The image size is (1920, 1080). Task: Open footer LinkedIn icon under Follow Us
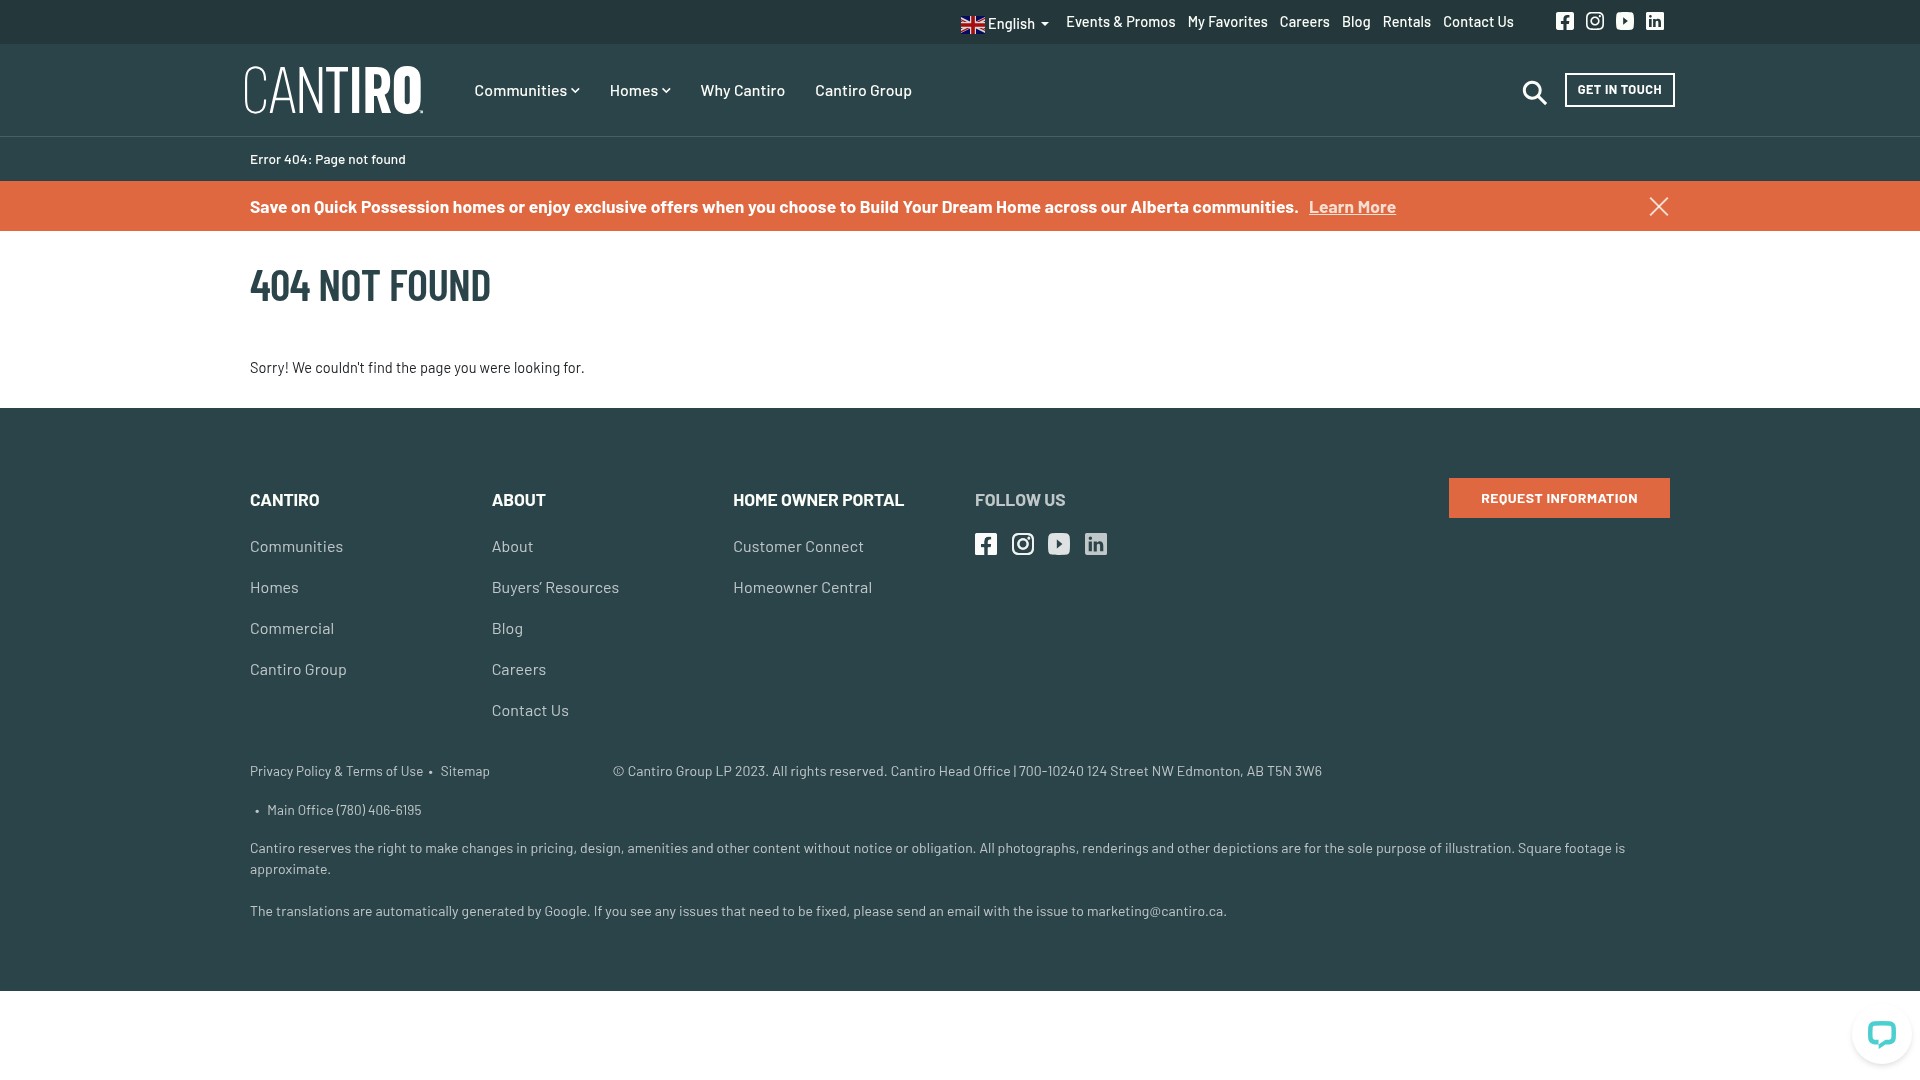(1096, 544)
